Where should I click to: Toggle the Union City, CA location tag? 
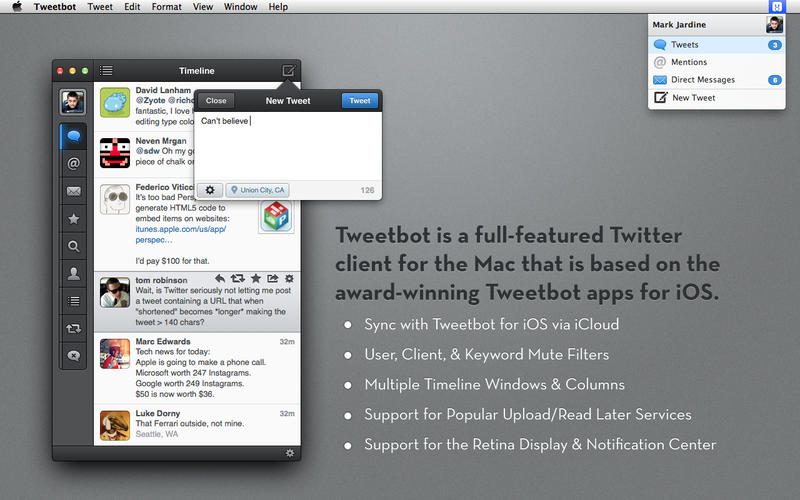258,190
